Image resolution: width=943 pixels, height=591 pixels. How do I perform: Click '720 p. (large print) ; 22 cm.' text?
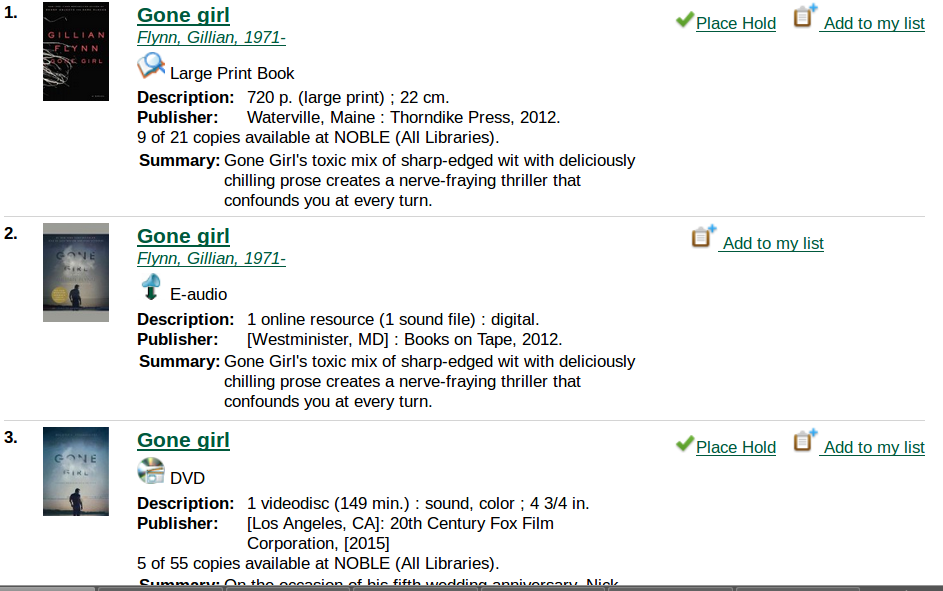[348, 97]
